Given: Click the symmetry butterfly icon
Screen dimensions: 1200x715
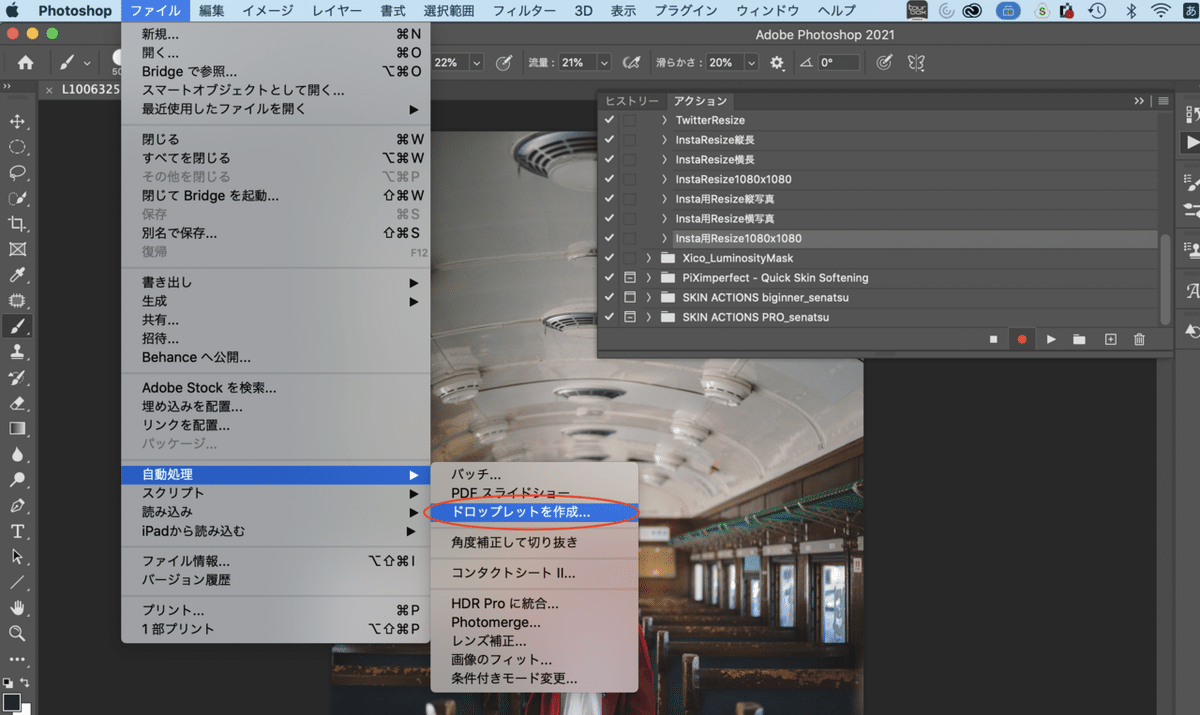Looking at the screenshot, I should pos(915,62).
